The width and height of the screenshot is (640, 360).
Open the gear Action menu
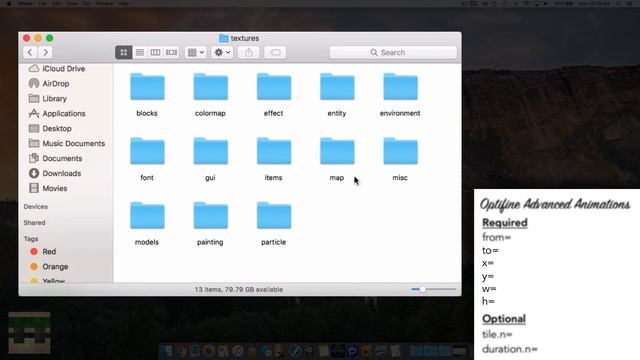coord(222,52)
